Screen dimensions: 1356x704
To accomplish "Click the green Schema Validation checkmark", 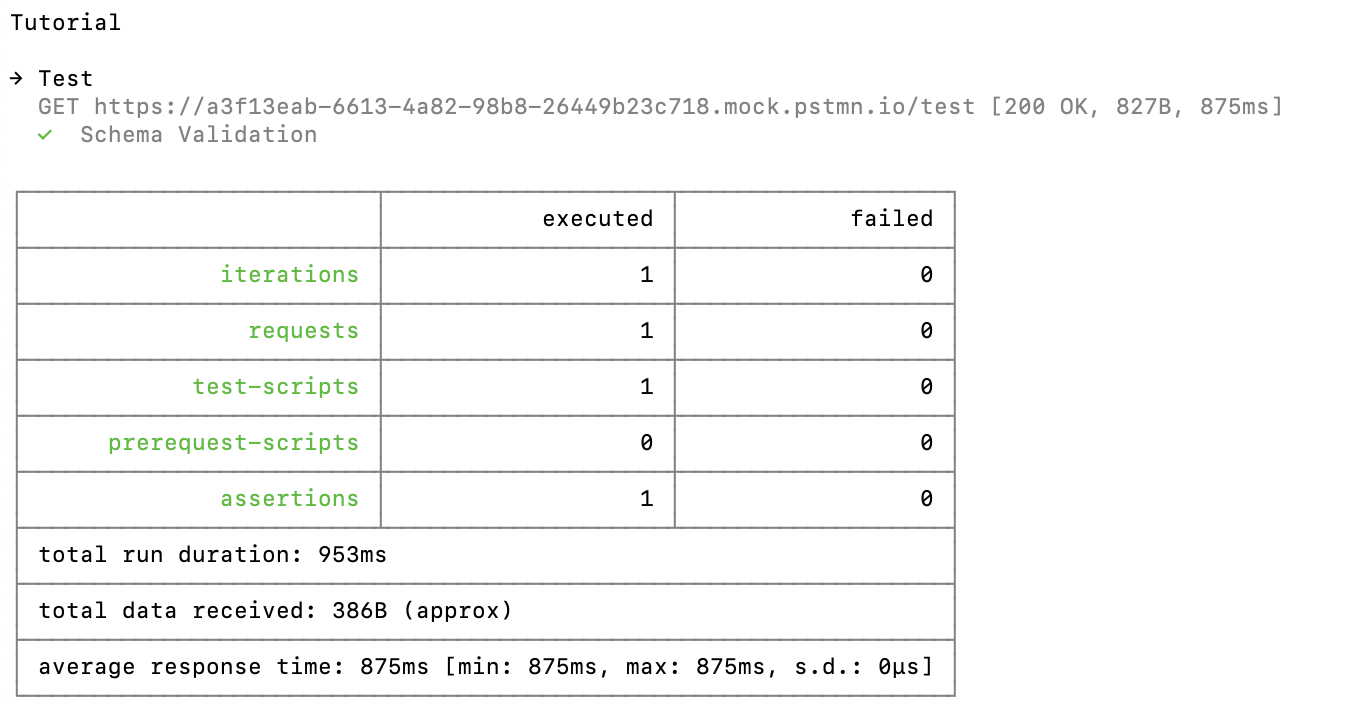I will pos(45,135).
